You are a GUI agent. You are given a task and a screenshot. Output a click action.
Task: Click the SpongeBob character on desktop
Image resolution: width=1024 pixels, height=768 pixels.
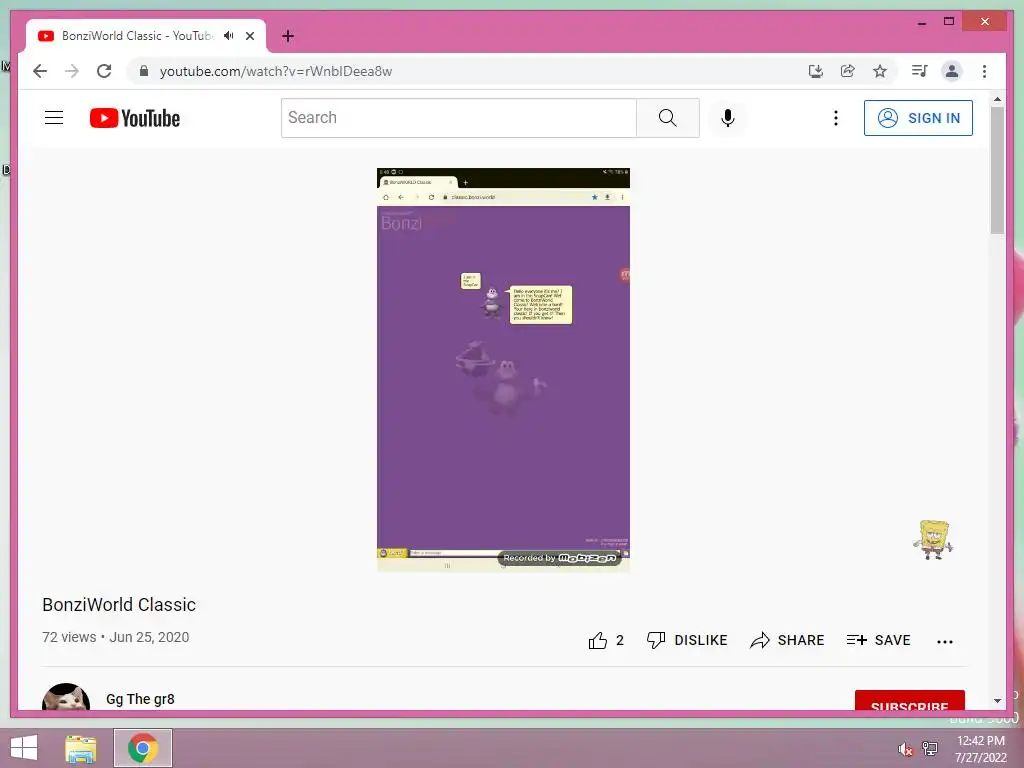tap(934, 539)
